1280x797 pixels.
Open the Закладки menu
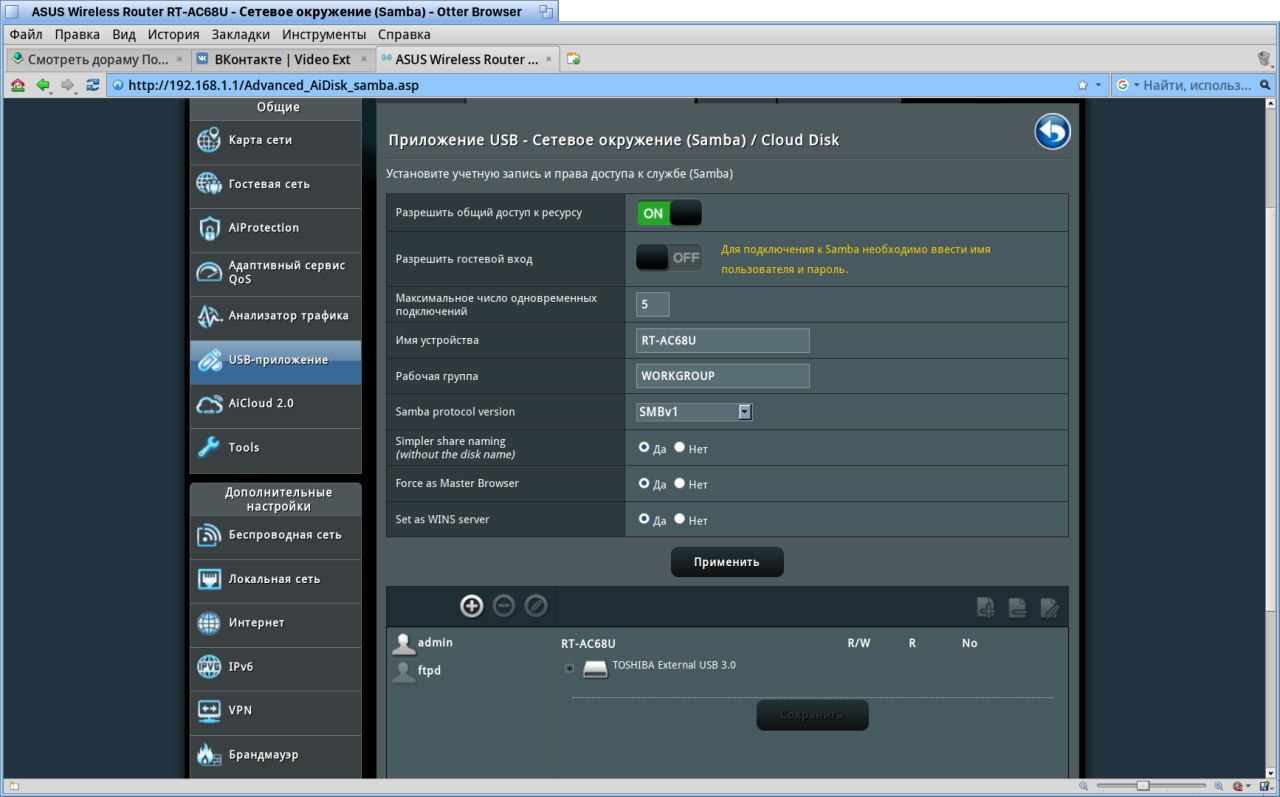[x=240, y=34]
